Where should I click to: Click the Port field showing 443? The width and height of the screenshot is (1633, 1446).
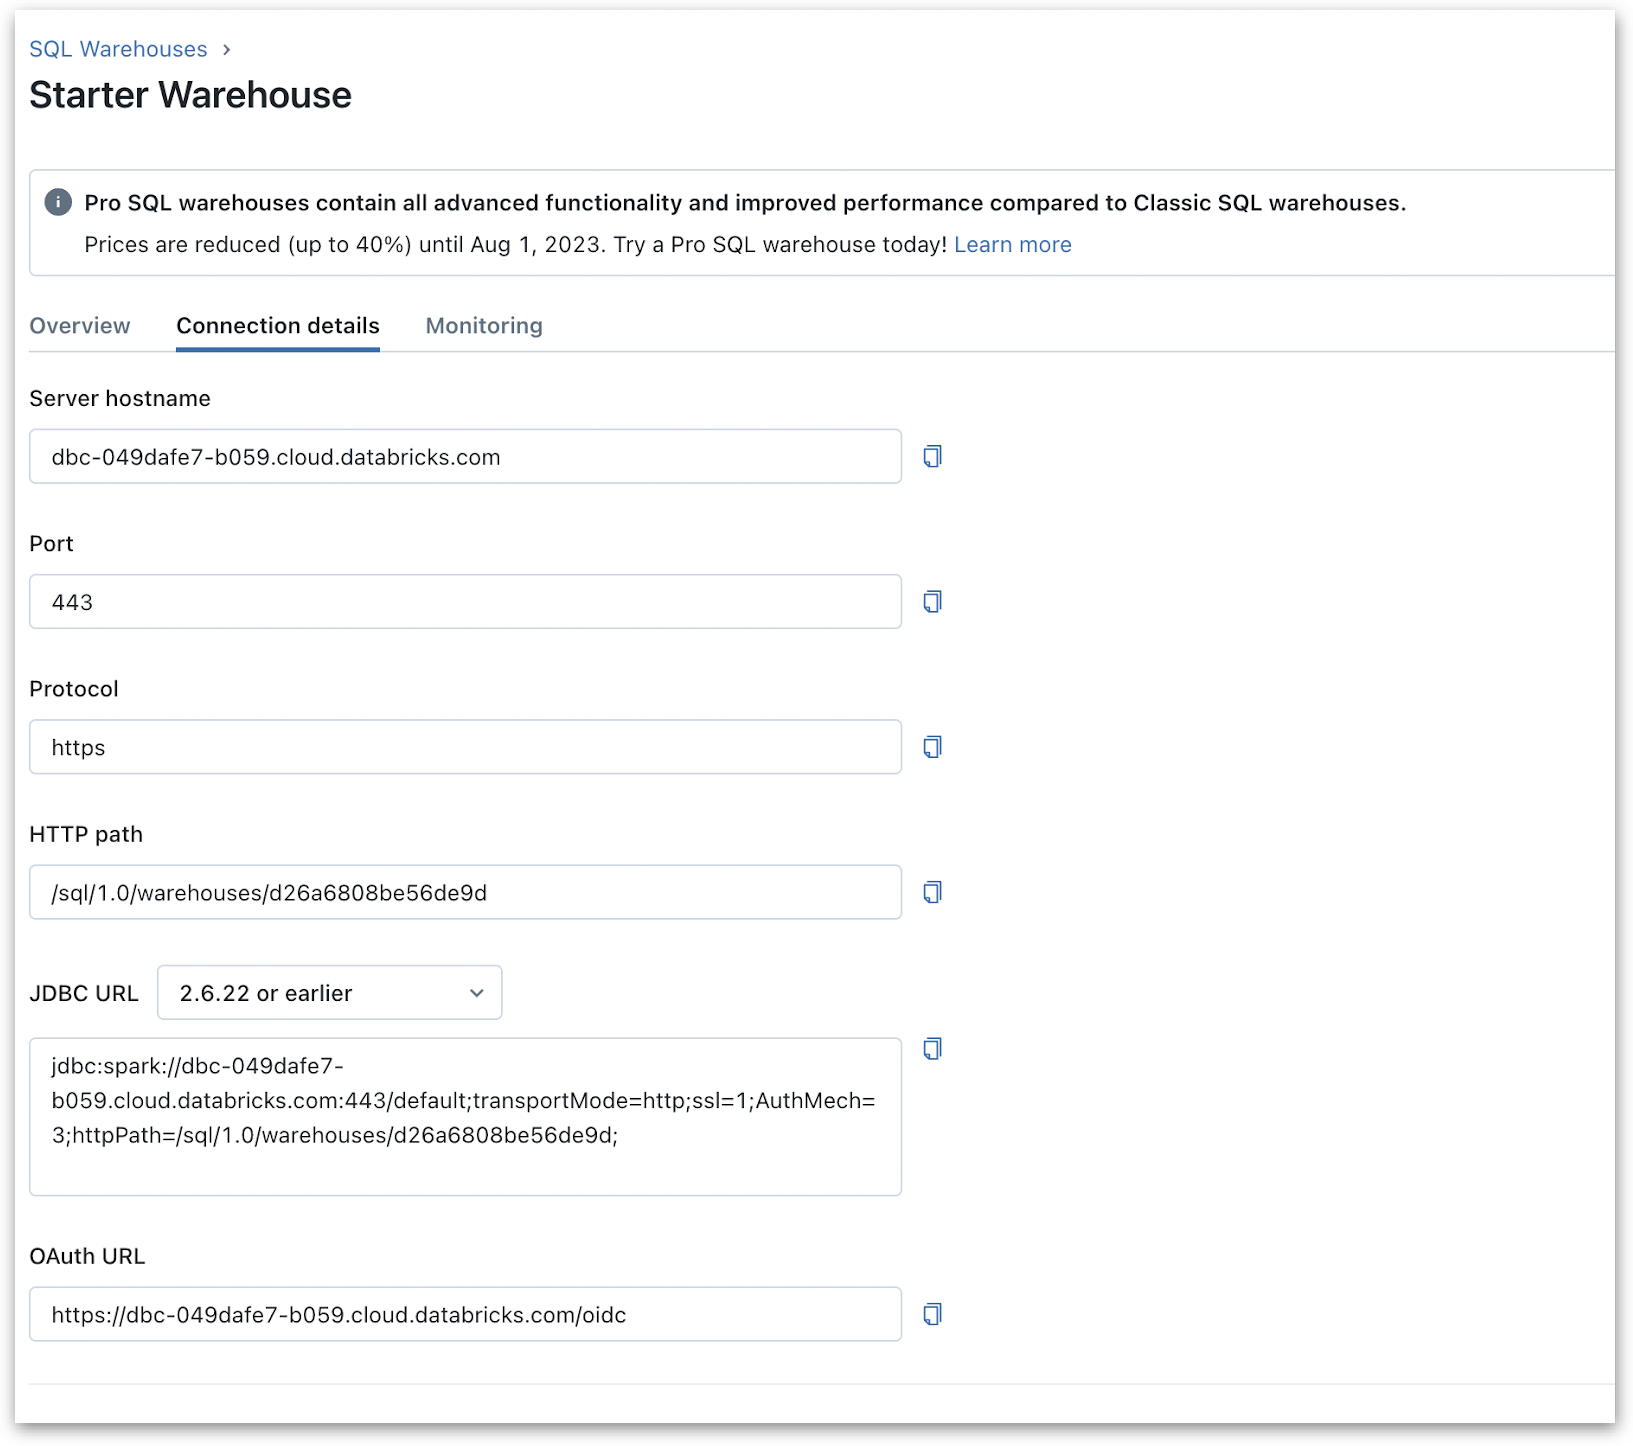[465, 602]
